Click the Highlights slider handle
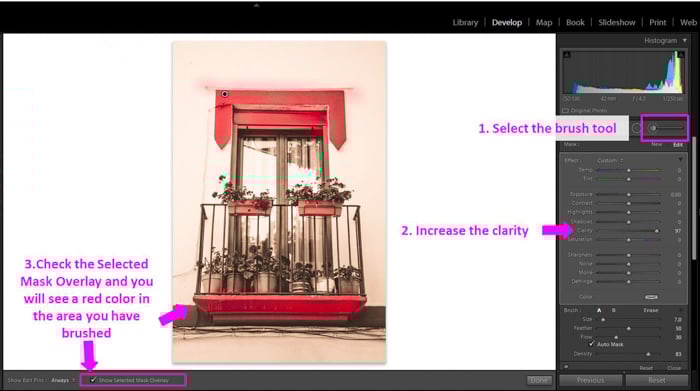This screenshot has width=700, height=391. [629, 212]
